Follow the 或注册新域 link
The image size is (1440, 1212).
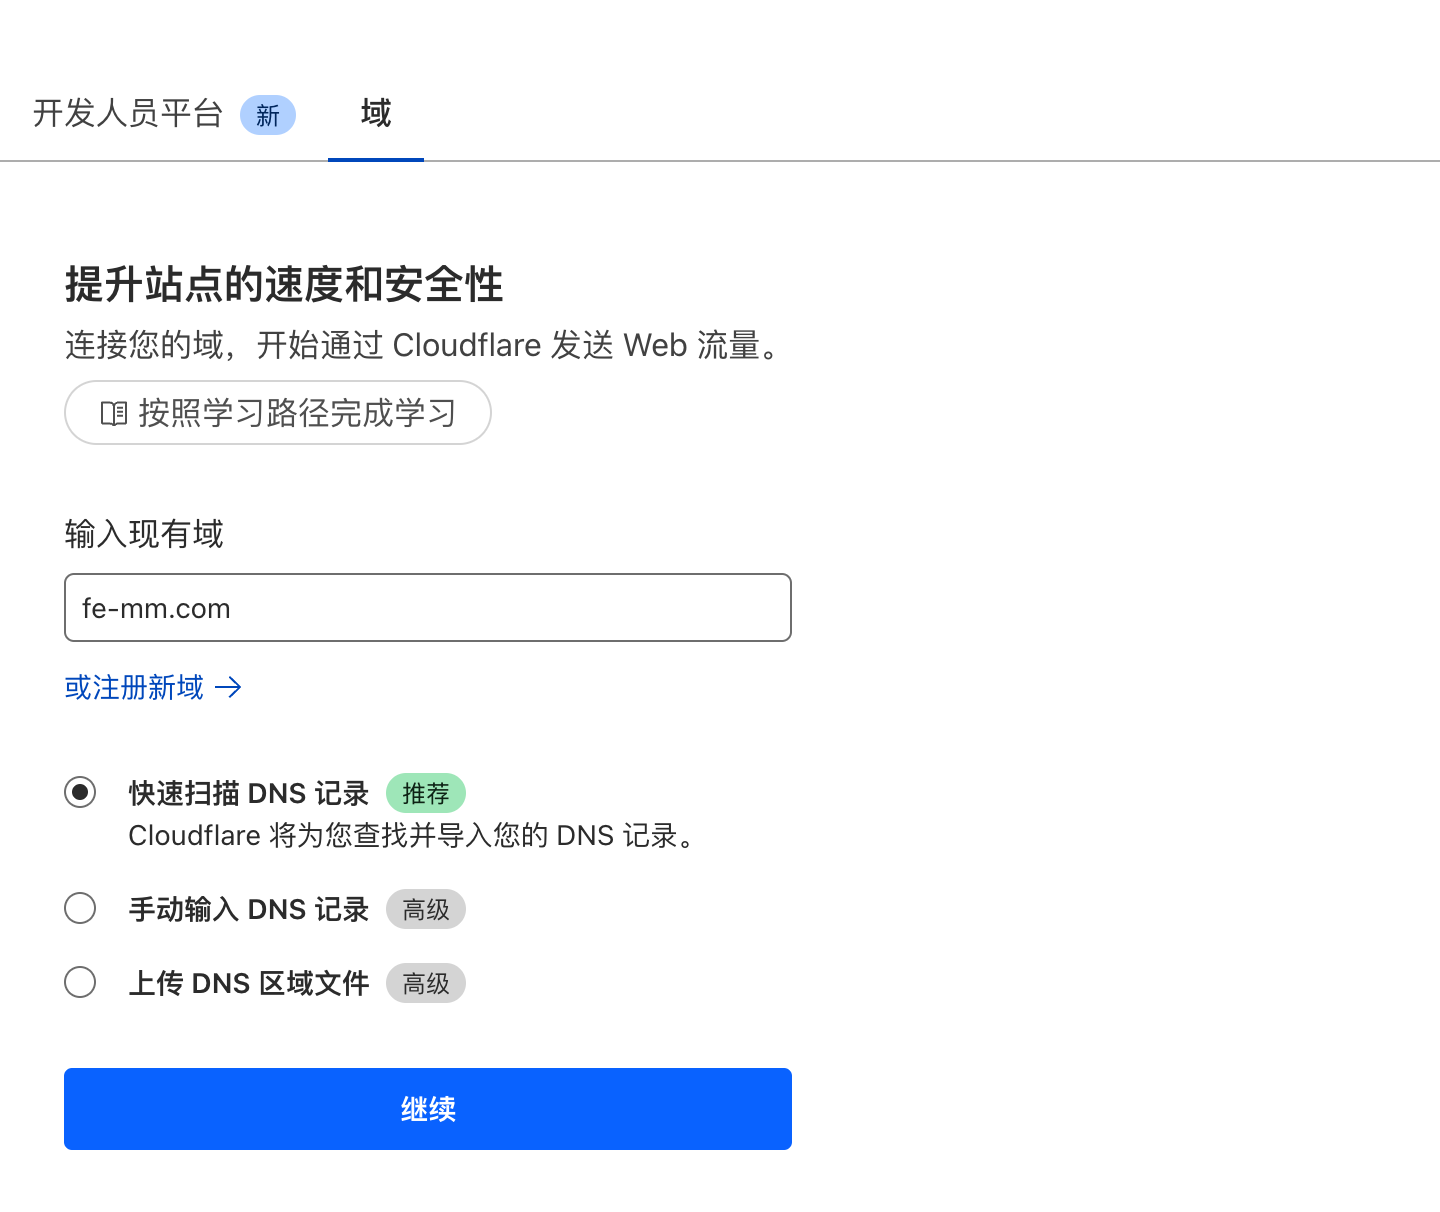(134, 687)
